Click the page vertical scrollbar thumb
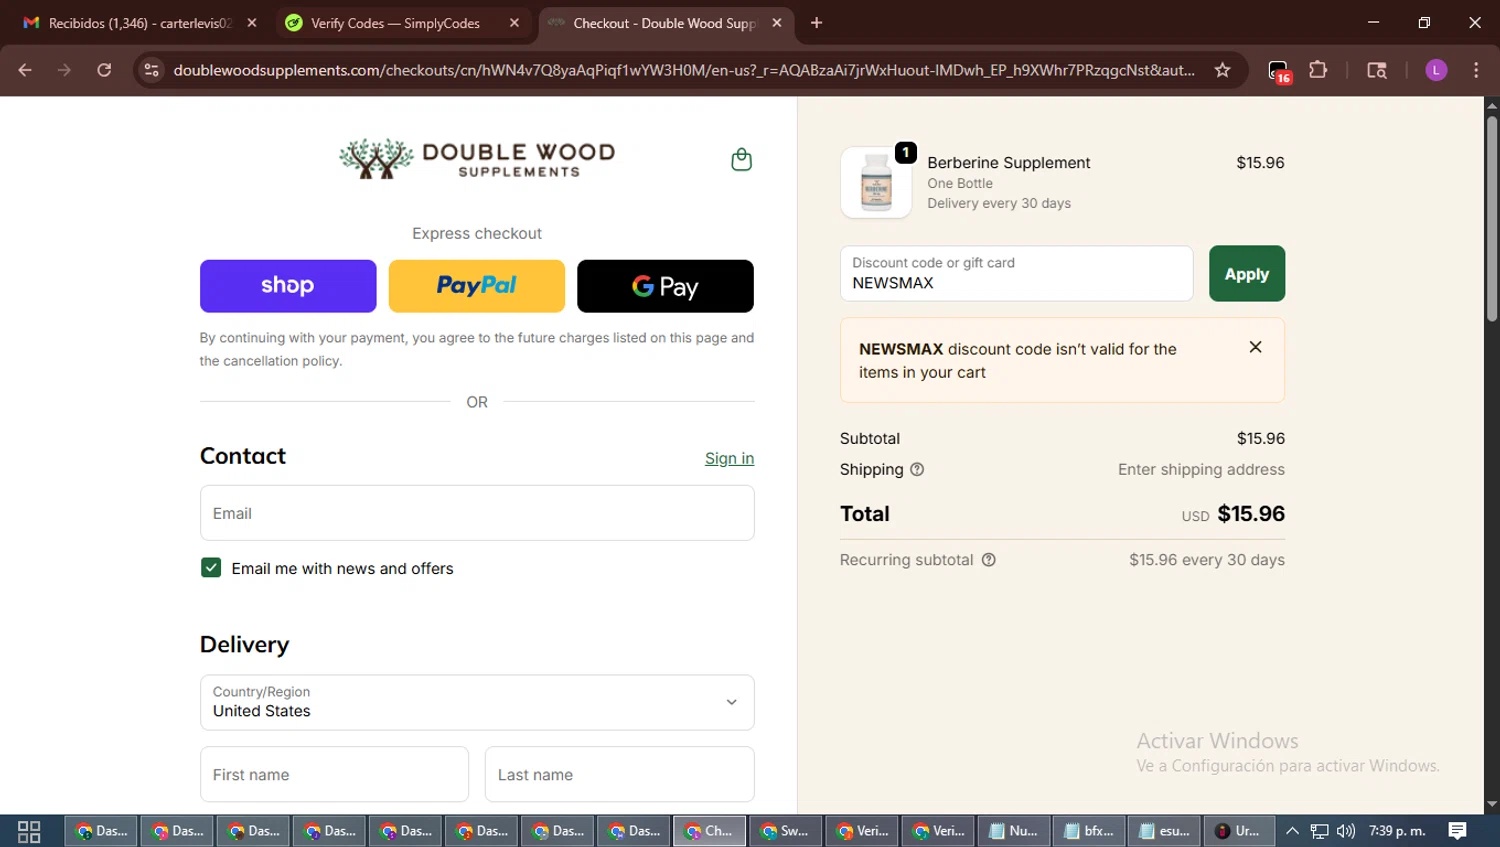1500x847 pixels. (x=1491, y=218)
